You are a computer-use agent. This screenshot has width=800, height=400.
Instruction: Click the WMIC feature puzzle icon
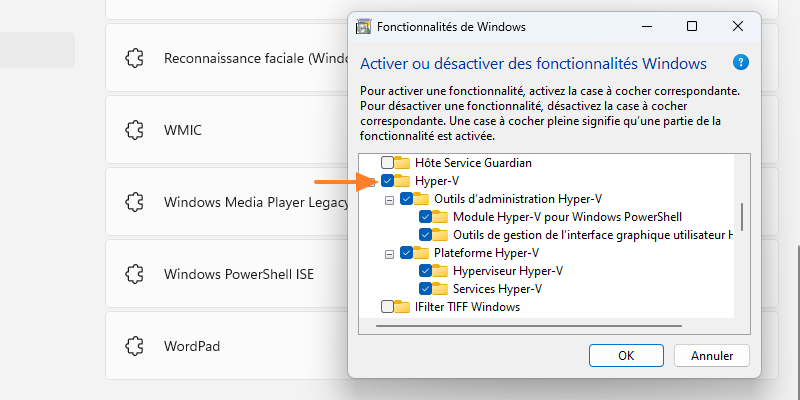[134, 131]
